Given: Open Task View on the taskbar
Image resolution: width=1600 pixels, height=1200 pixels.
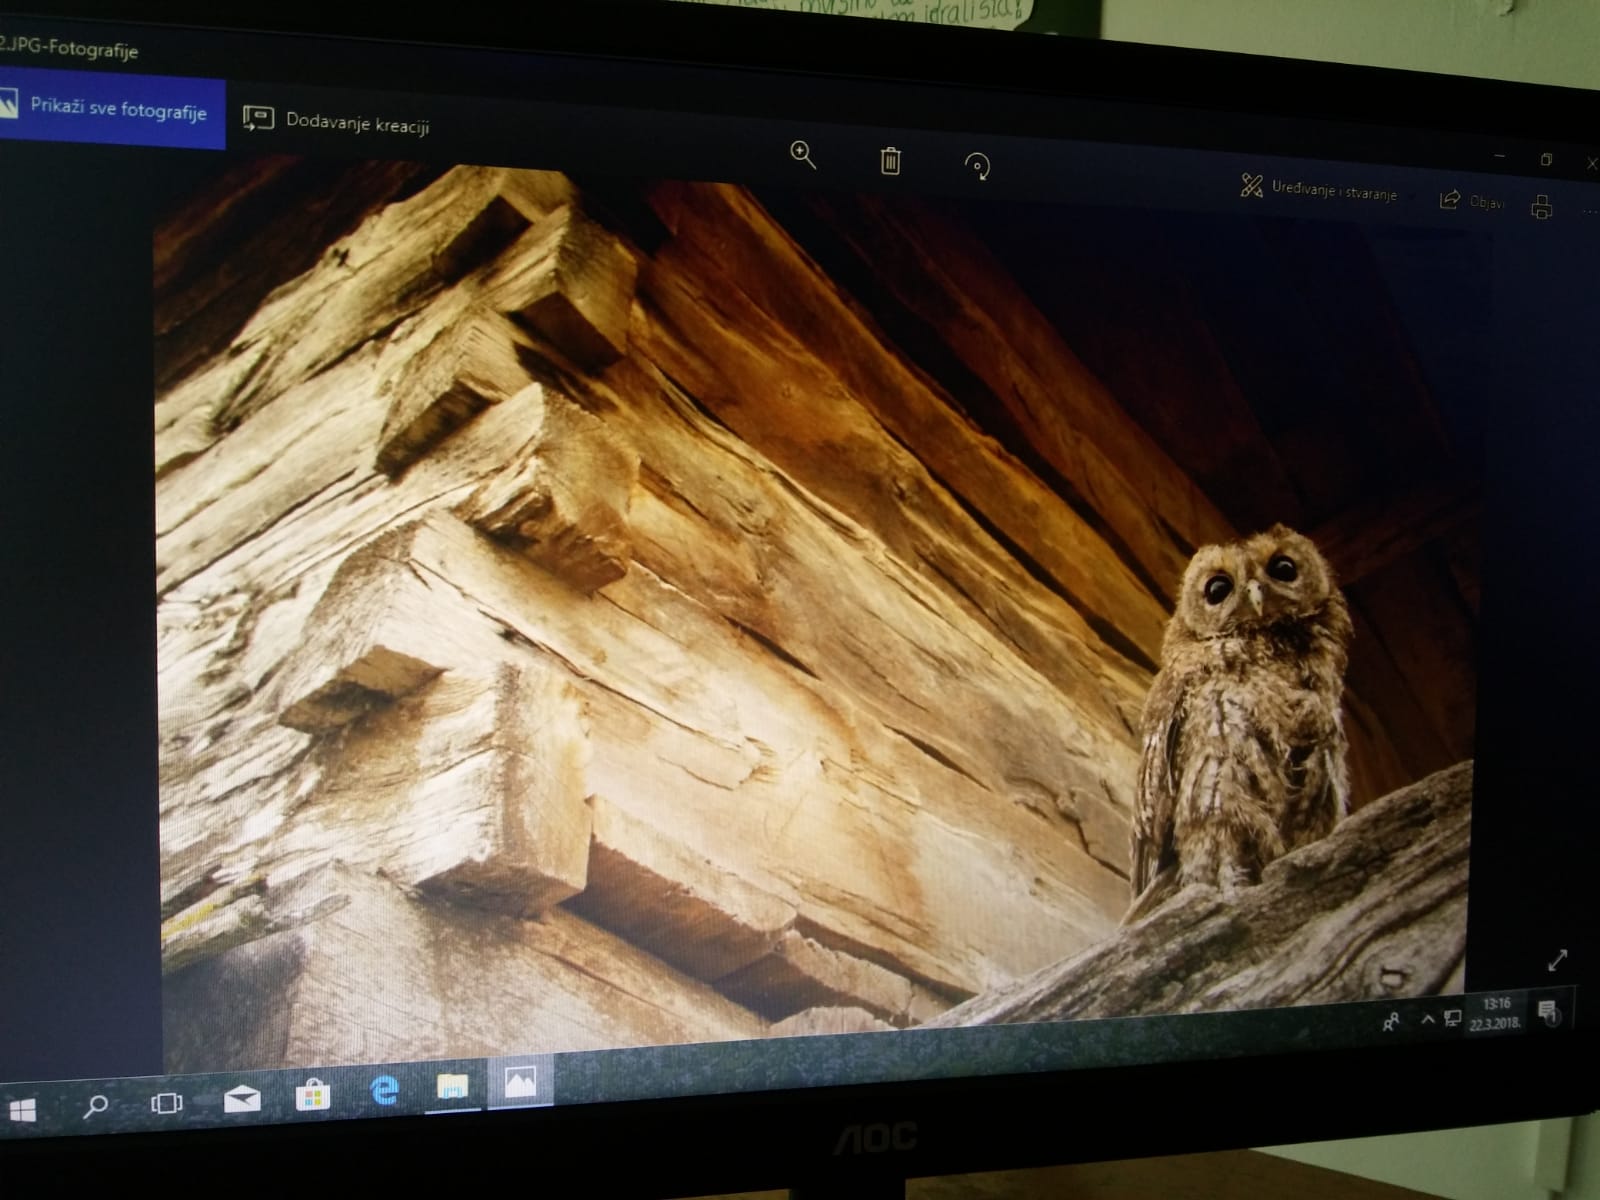Looking at the screenshot, I should click(x=167, y=1103).
